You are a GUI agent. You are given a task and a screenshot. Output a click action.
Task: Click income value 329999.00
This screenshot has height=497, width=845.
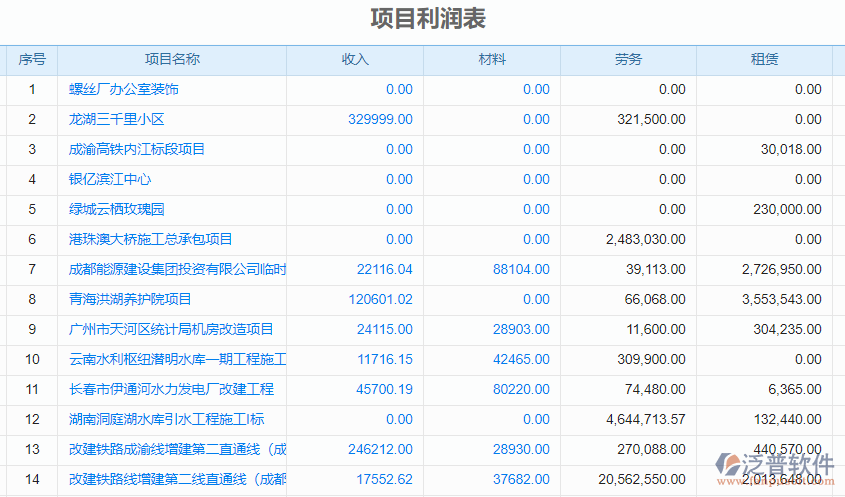coord(380,120)
